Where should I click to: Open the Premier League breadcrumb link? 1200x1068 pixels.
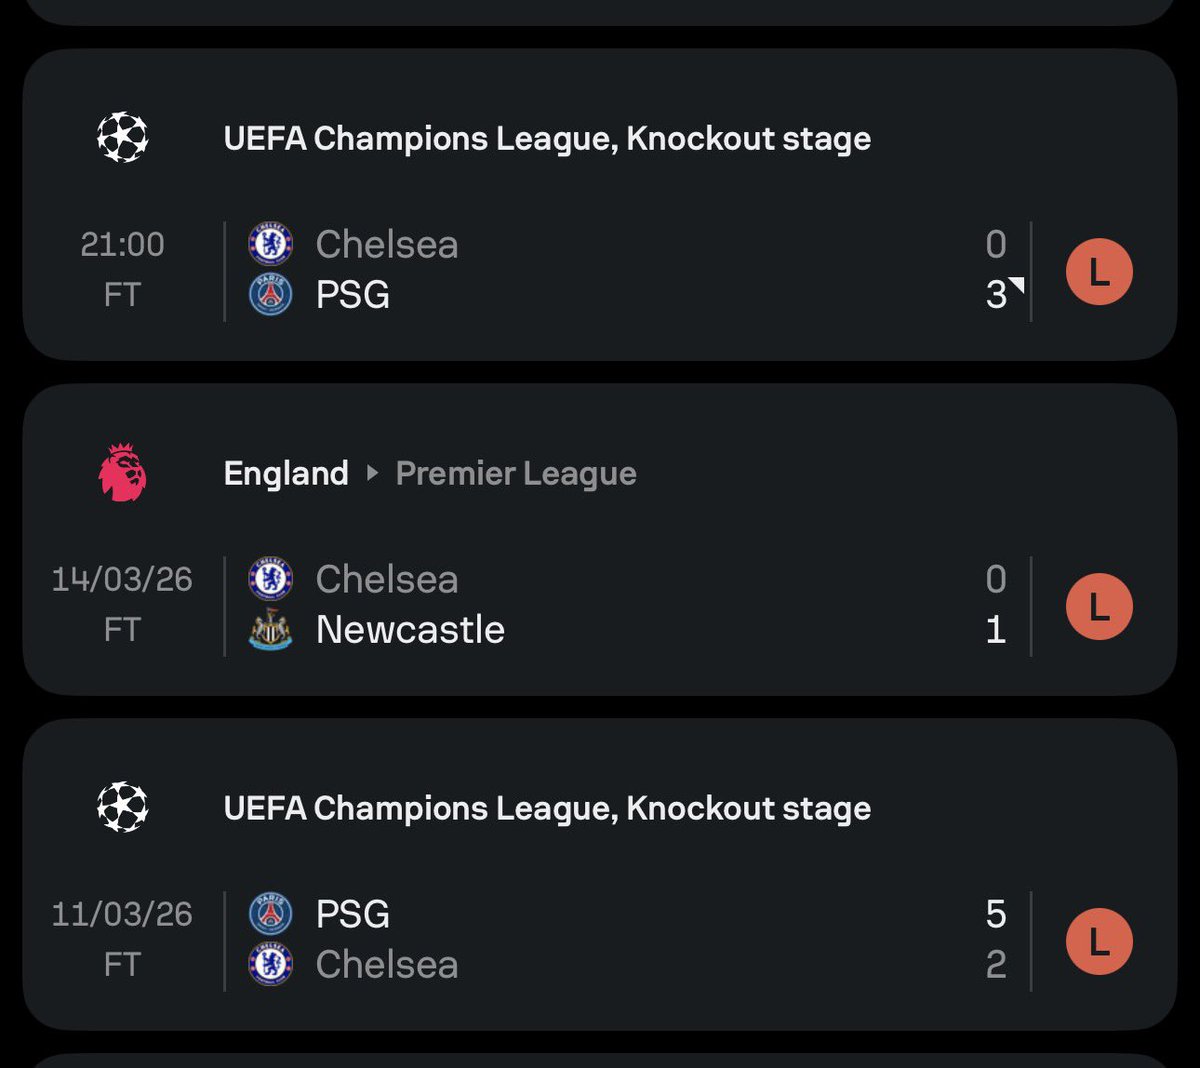pos(516,473)
